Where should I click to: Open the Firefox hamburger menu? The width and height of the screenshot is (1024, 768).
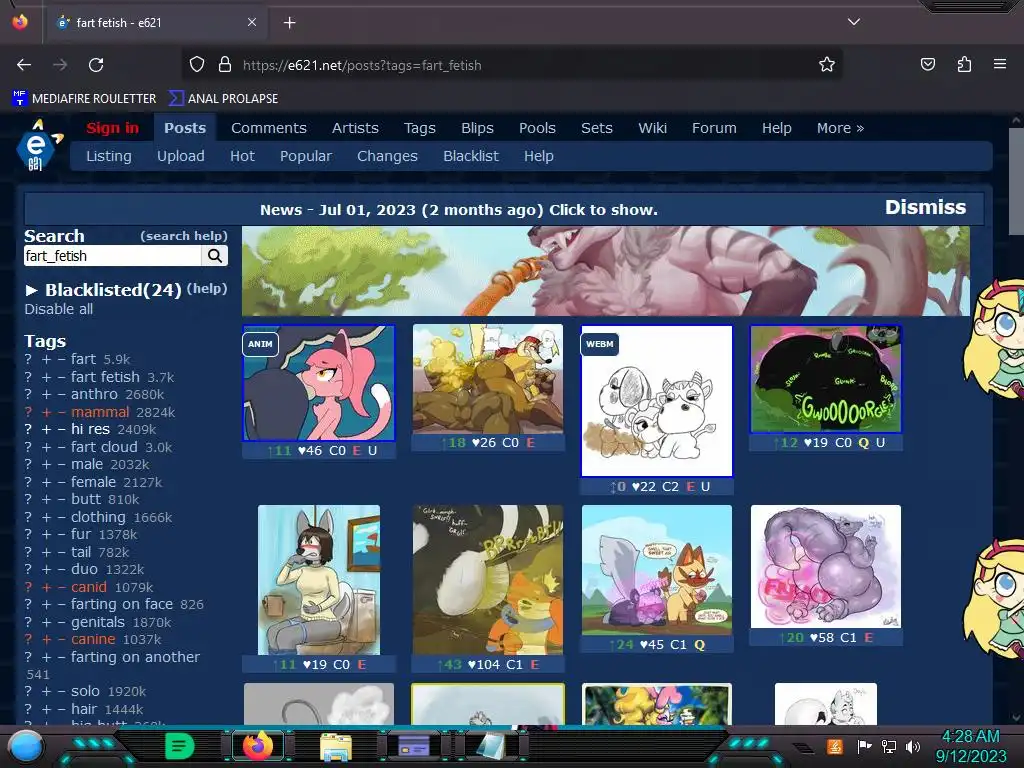1000,65
